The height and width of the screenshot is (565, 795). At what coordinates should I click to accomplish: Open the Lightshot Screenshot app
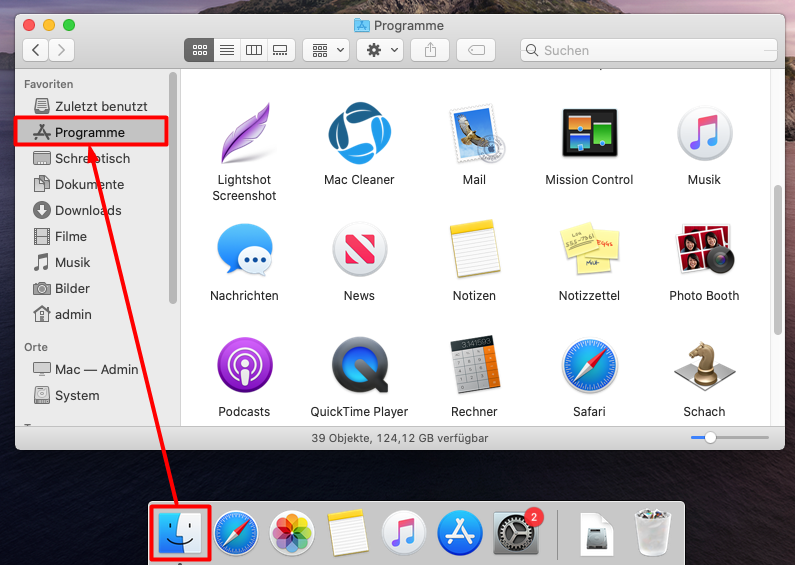click(244, 133)
